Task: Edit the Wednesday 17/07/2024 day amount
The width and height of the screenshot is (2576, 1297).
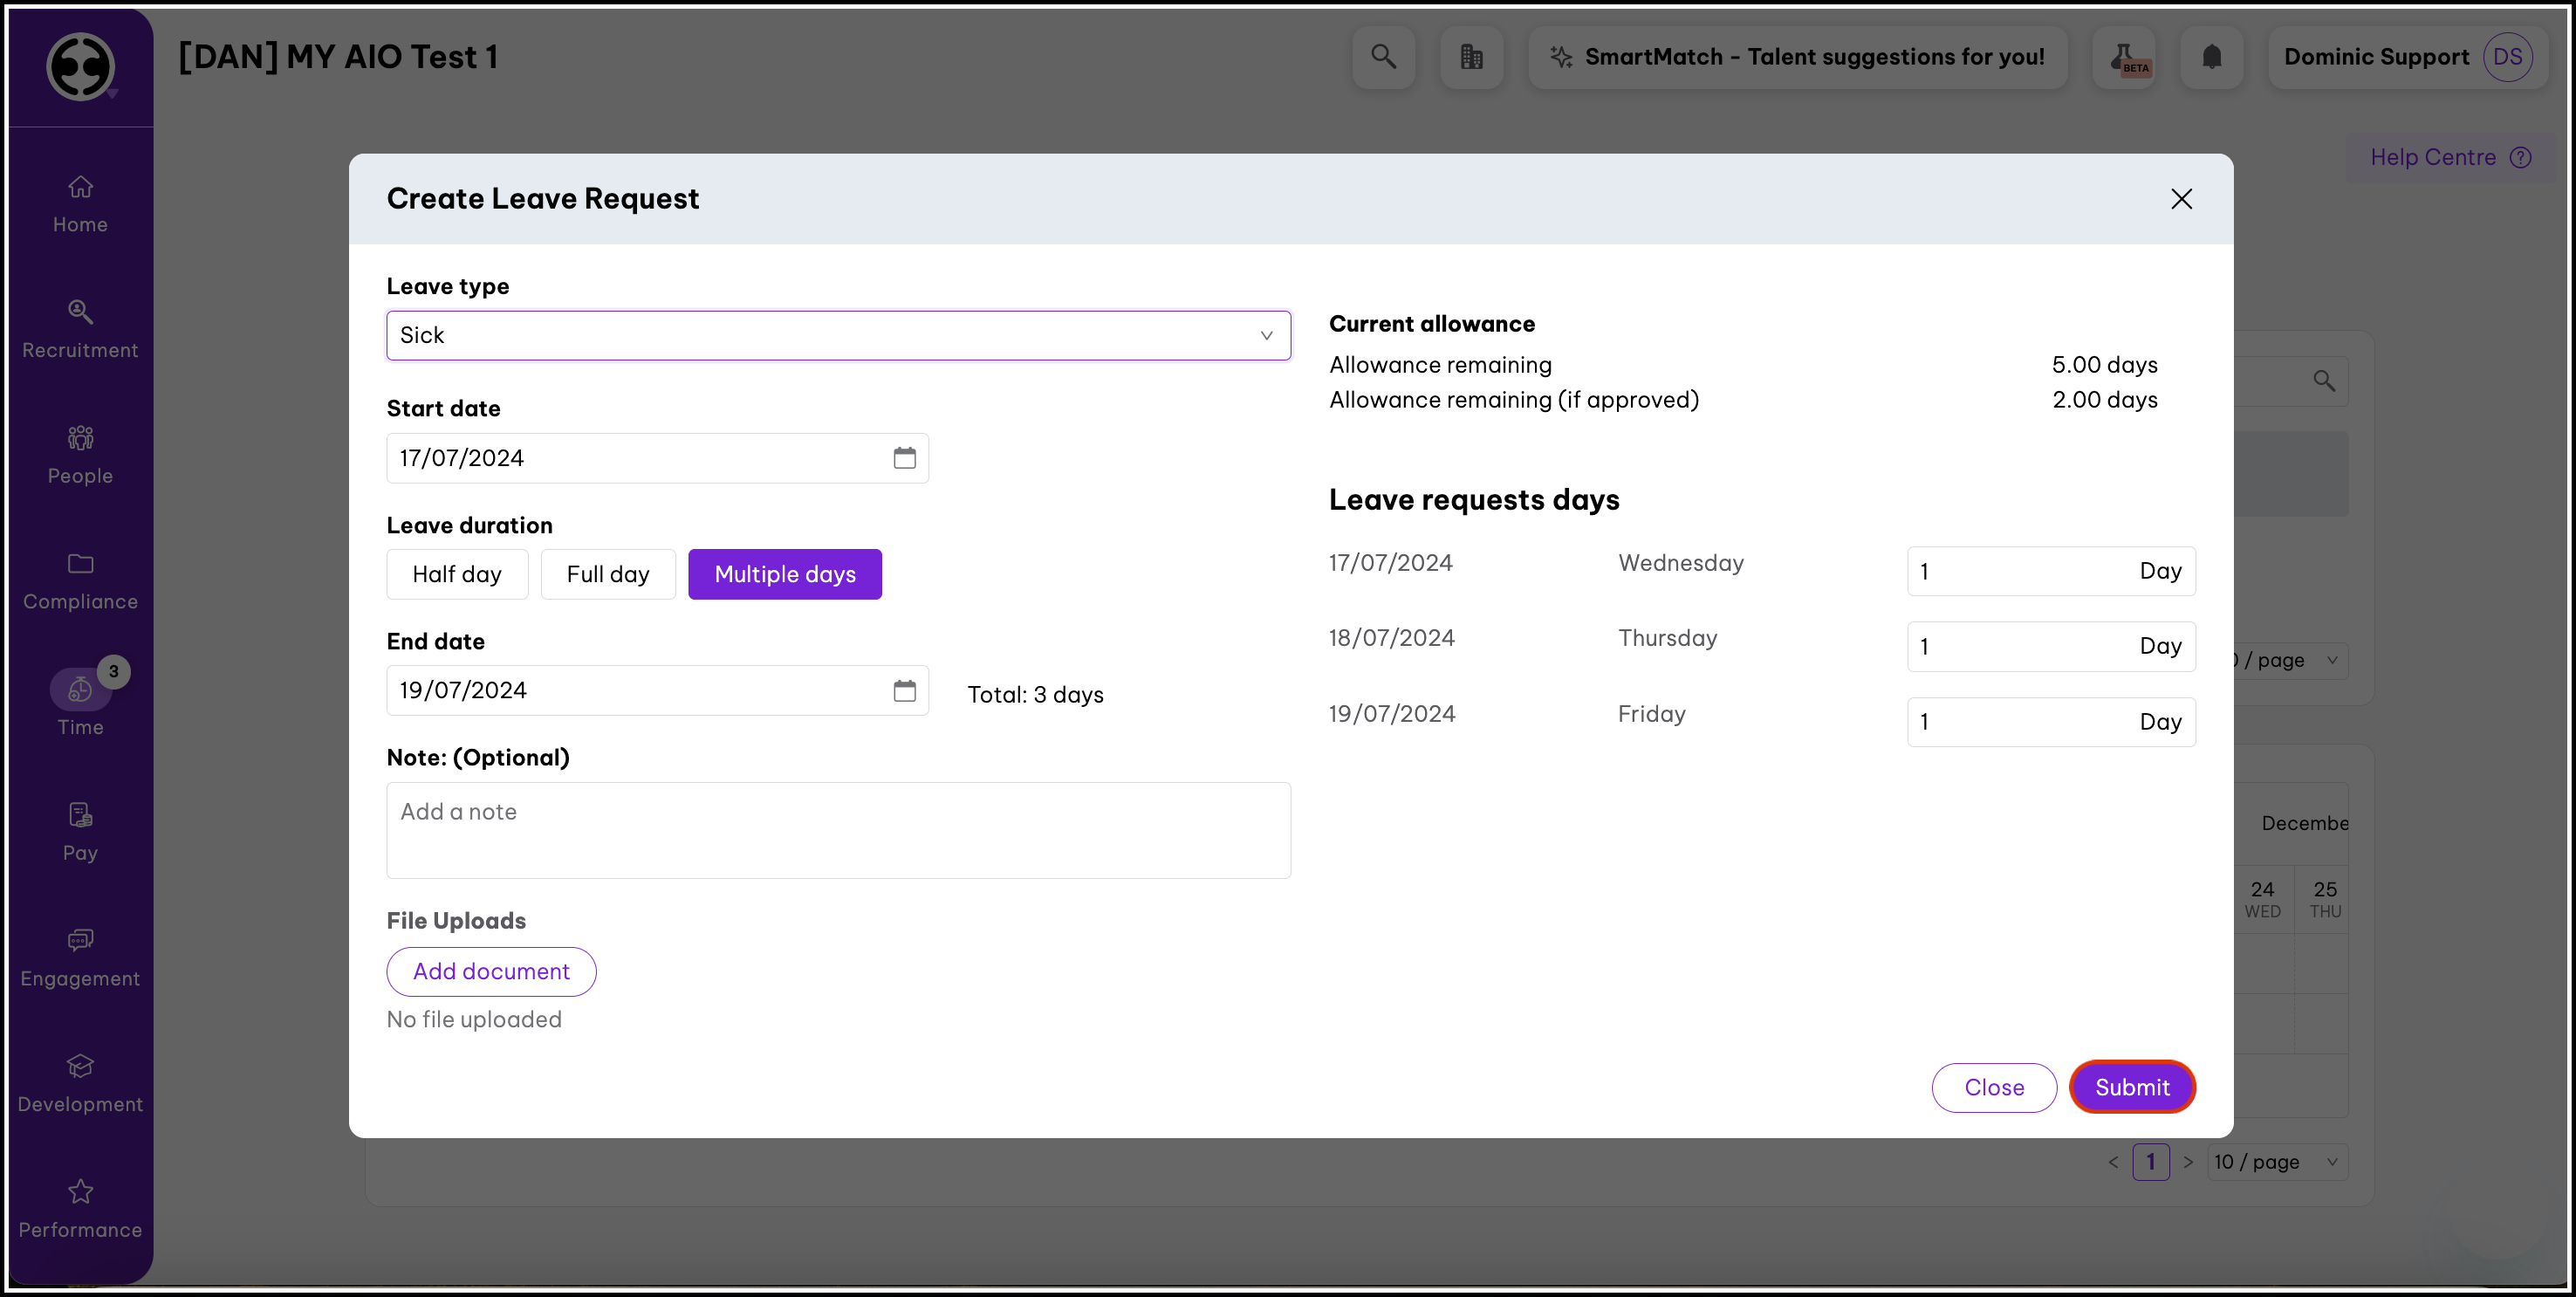Action: pos(2051,571)
